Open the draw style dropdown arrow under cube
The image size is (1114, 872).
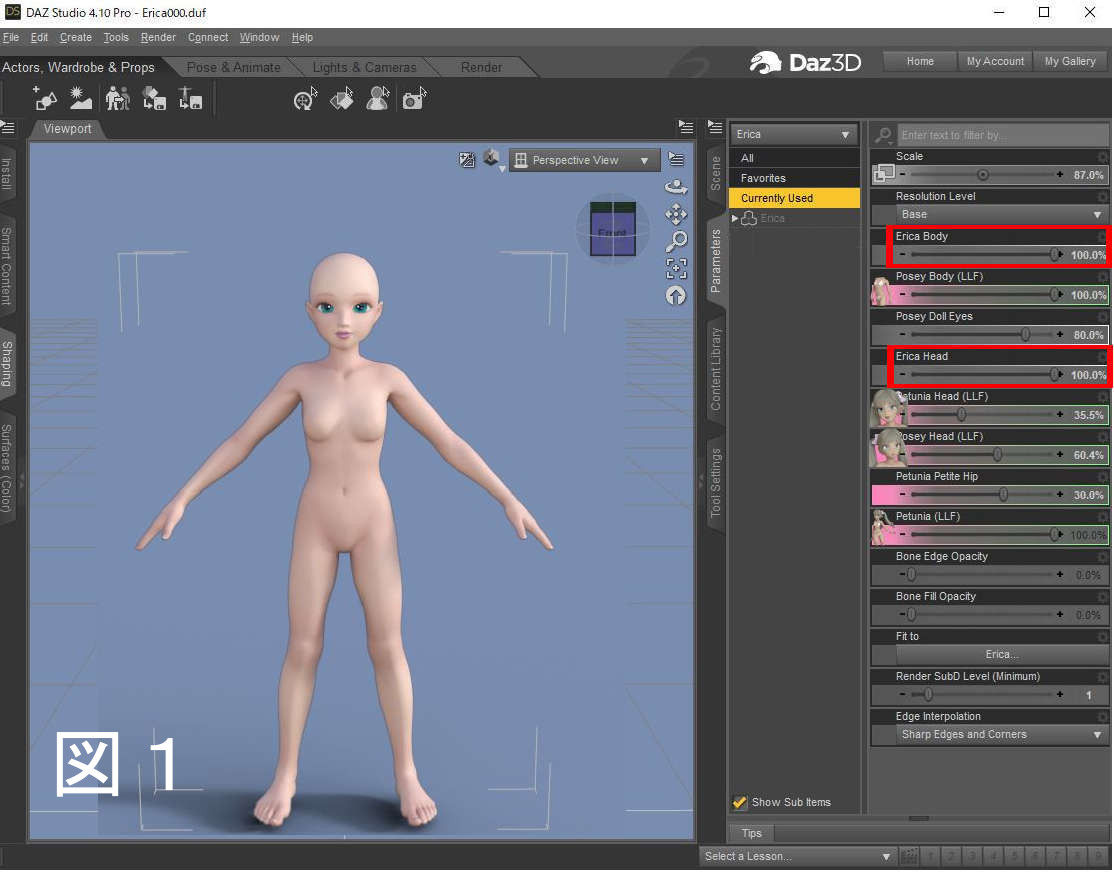click(502, 169)
